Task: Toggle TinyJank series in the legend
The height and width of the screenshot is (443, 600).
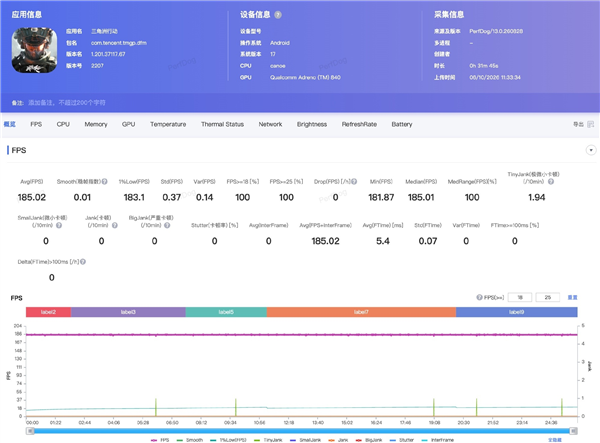Action: [x=268, y=440]
